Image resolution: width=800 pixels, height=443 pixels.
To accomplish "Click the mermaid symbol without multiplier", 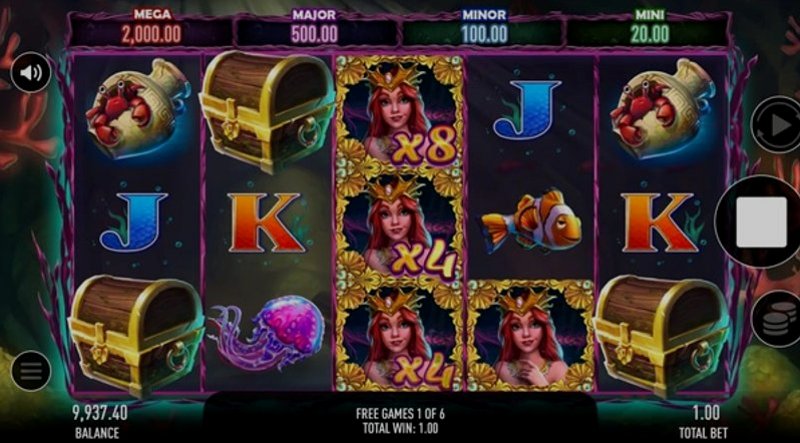I will point(531,336).
